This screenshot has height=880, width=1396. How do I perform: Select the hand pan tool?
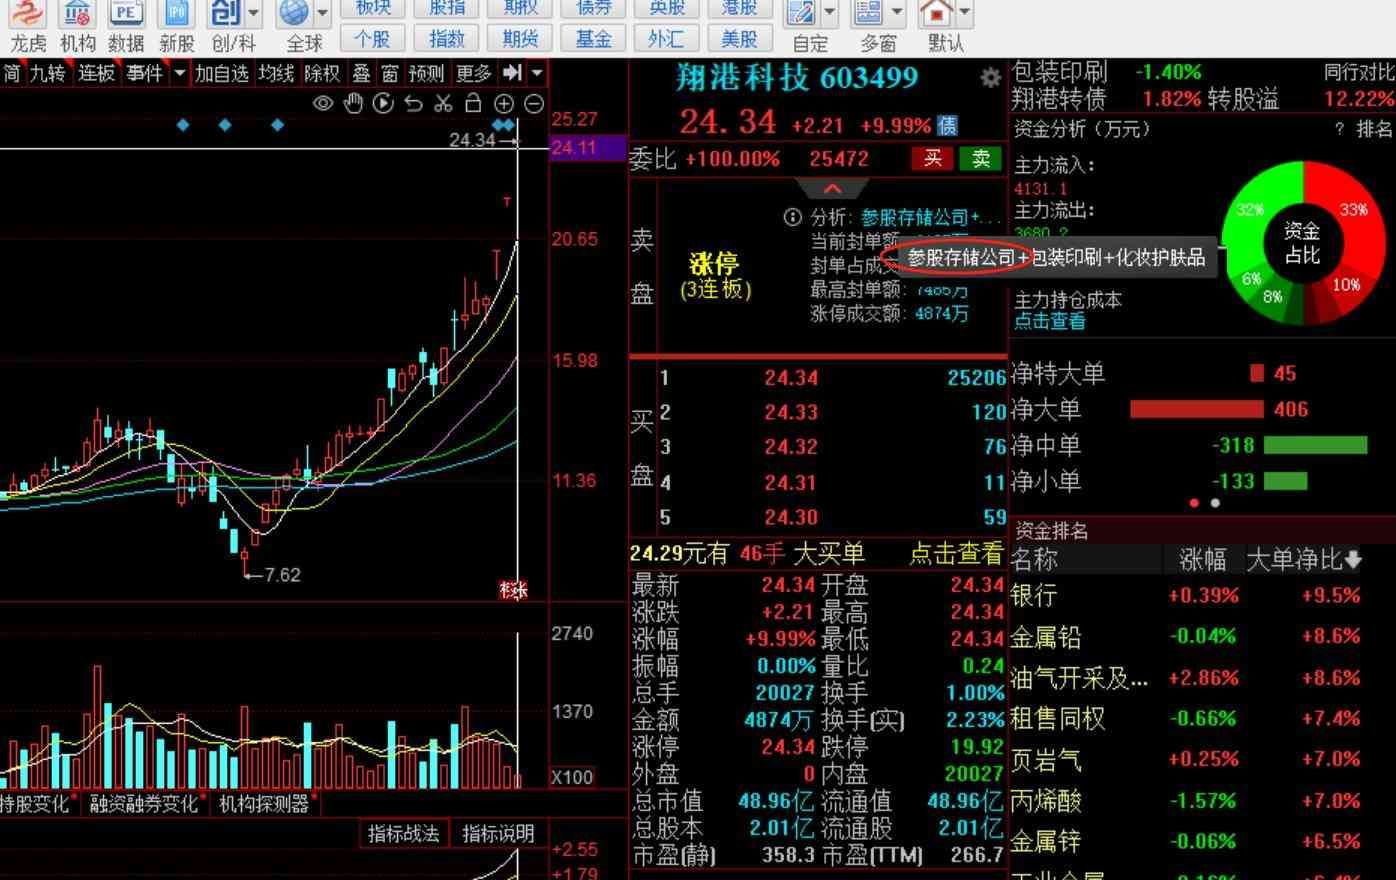(x=352, y=103)
